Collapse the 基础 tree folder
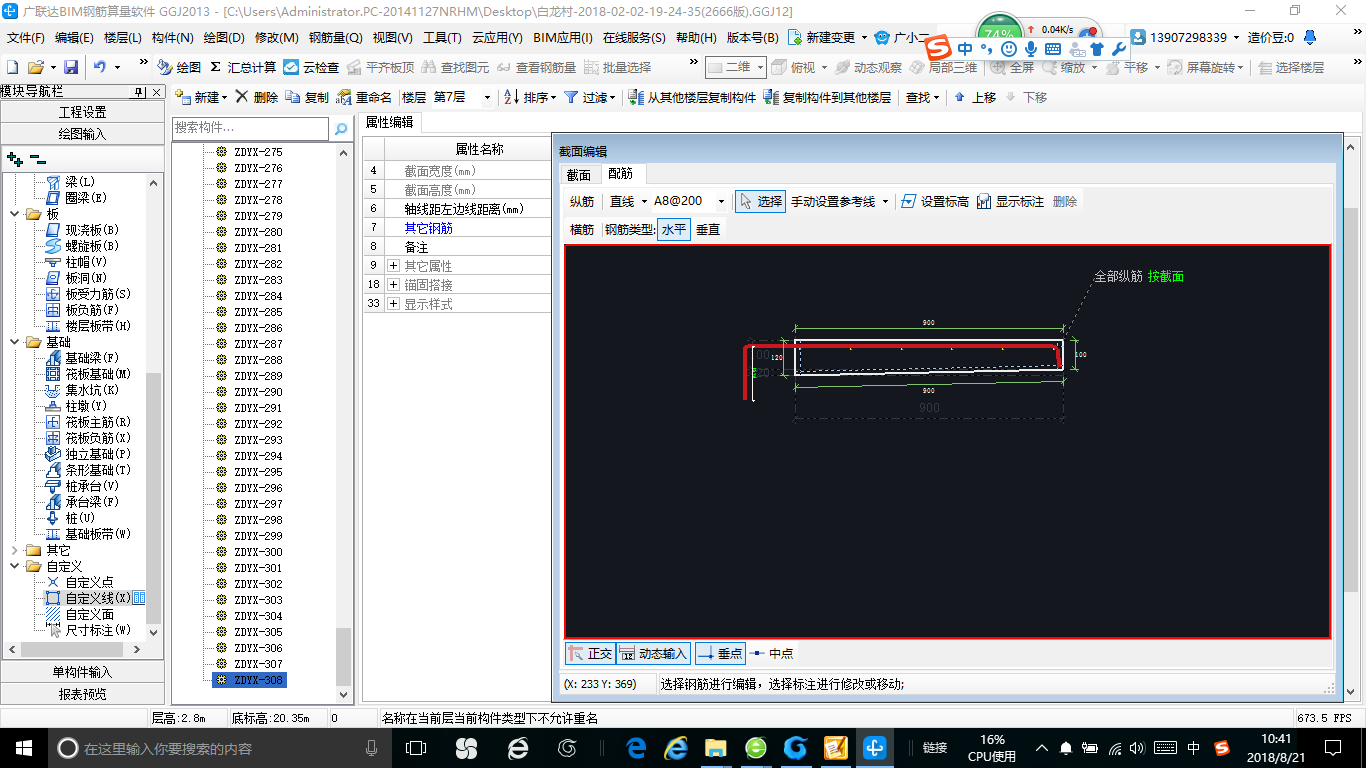The image size is (1366, 768). coord(15,342)
